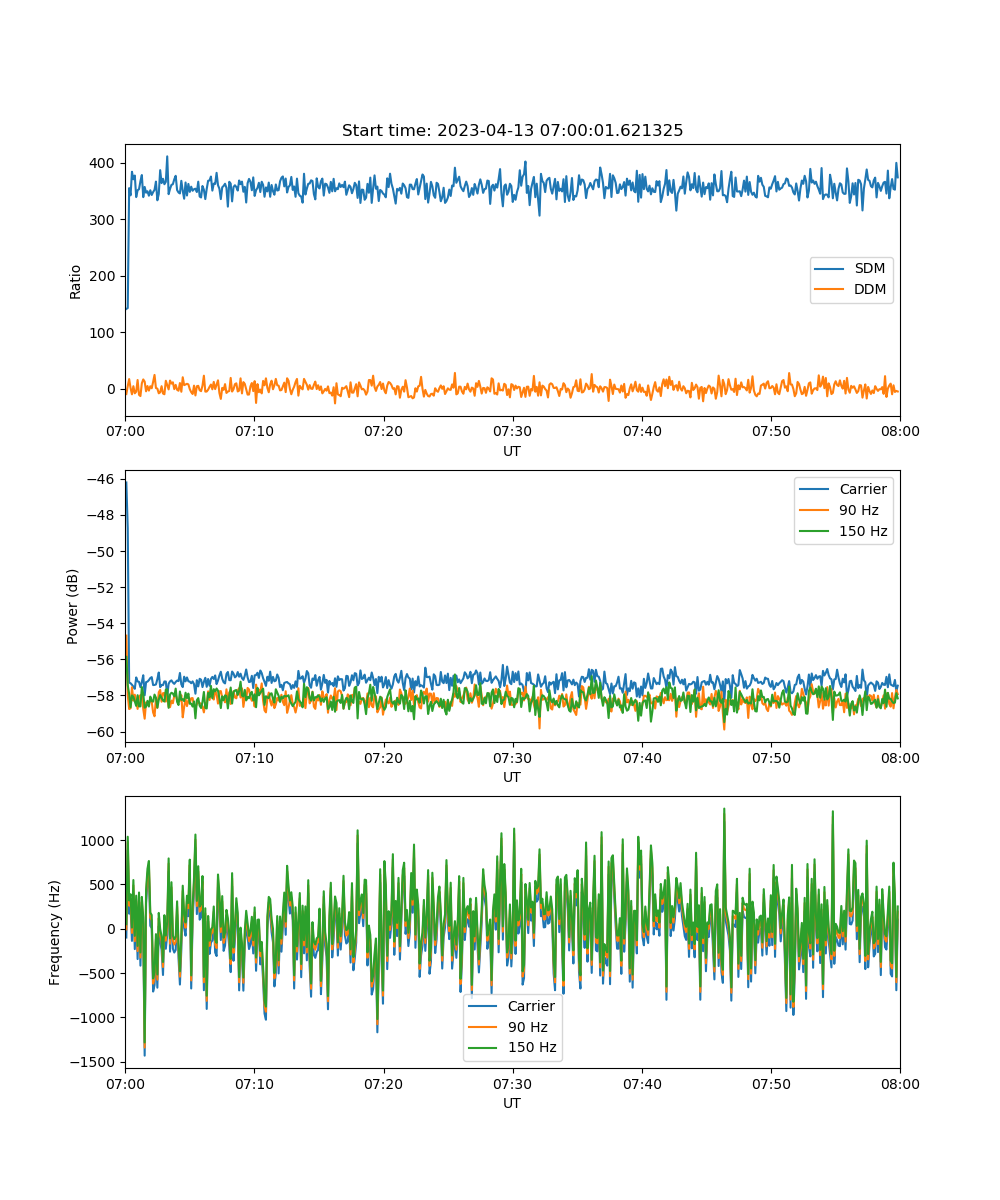
Task: Select the DDM legend label
Action: pyautogui.click(x=870, y=289)
